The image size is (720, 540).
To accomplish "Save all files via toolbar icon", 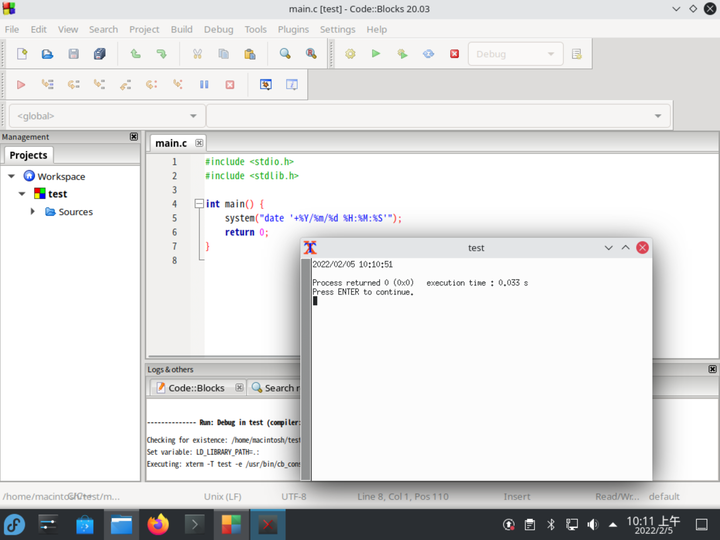I will tap(100, 54).
